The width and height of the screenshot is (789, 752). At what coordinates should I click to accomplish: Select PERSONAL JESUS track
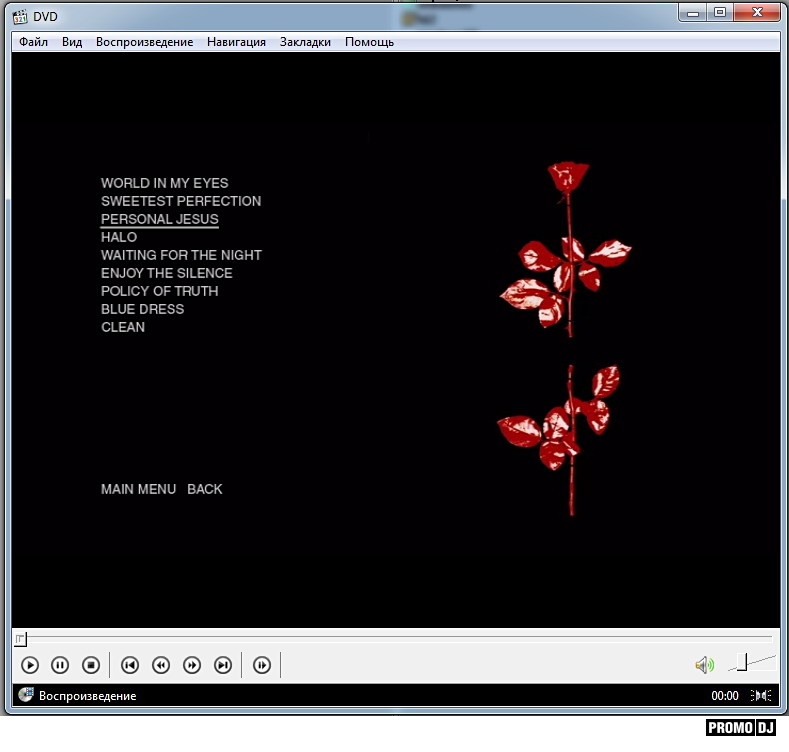tap(159, 219)
